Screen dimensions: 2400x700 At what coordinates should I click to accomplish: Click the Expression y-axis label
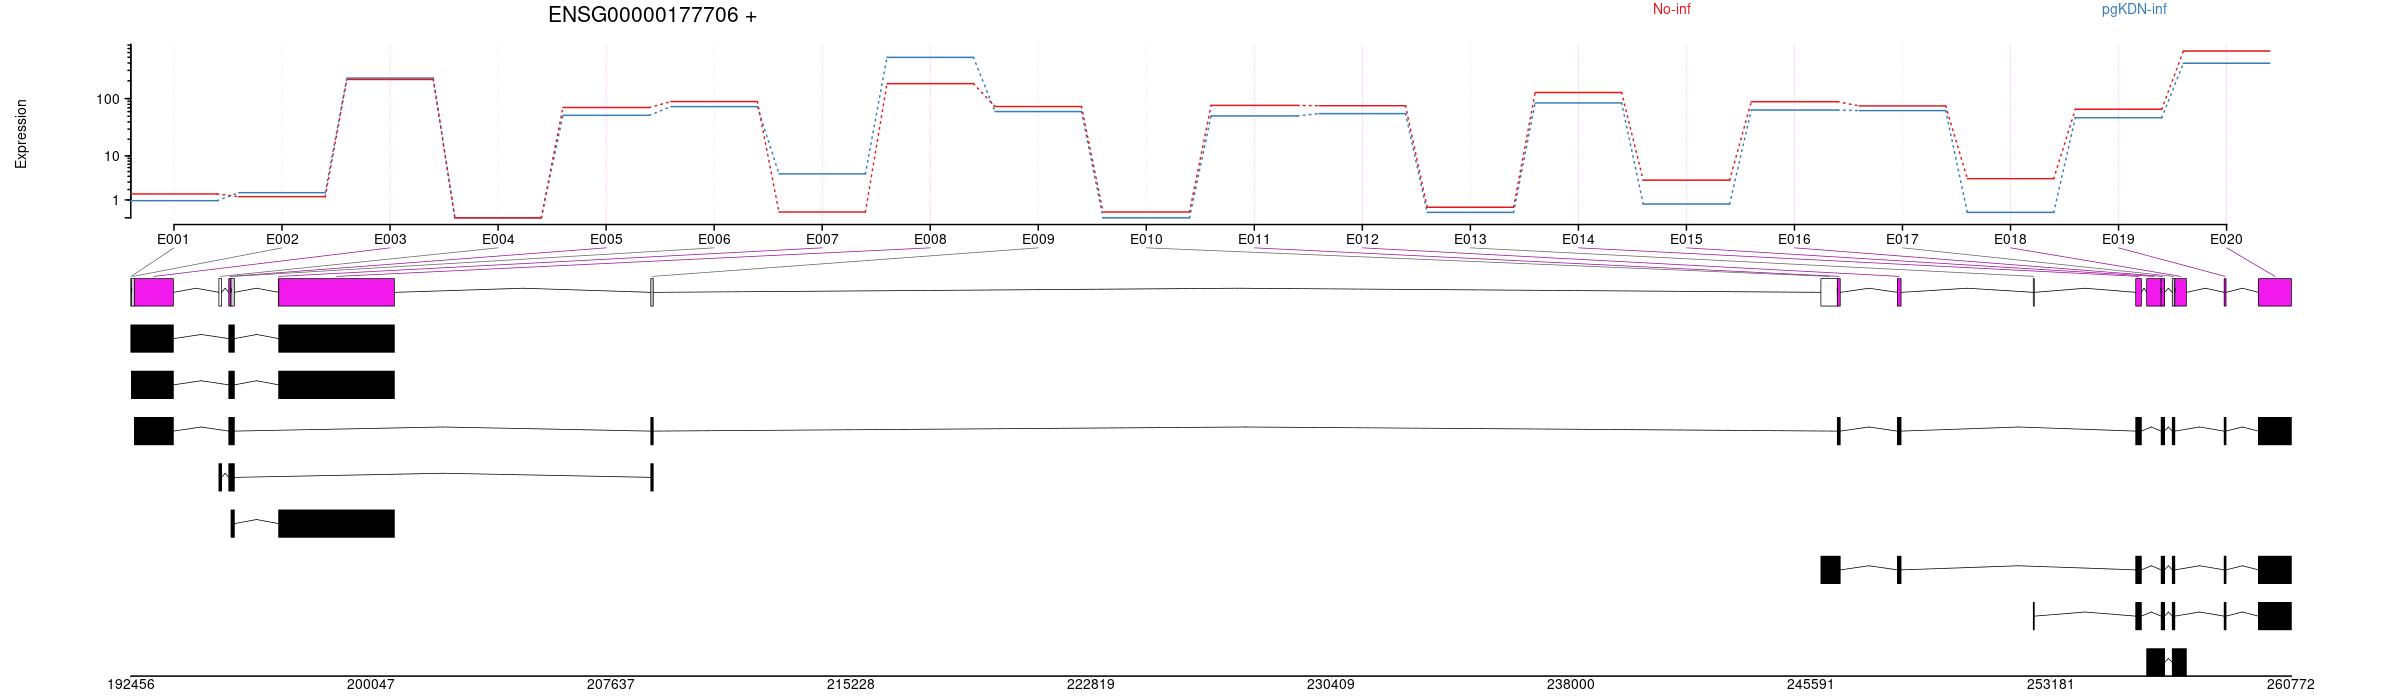[21, 134]
